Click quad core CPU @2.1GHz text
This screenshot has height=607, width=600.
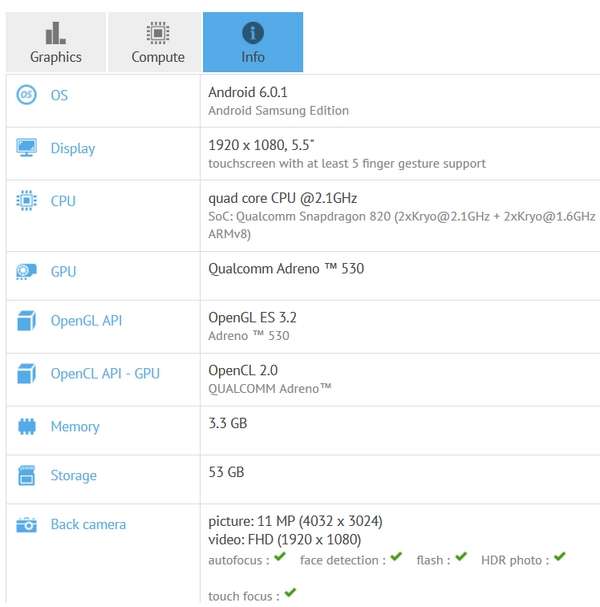283,198
